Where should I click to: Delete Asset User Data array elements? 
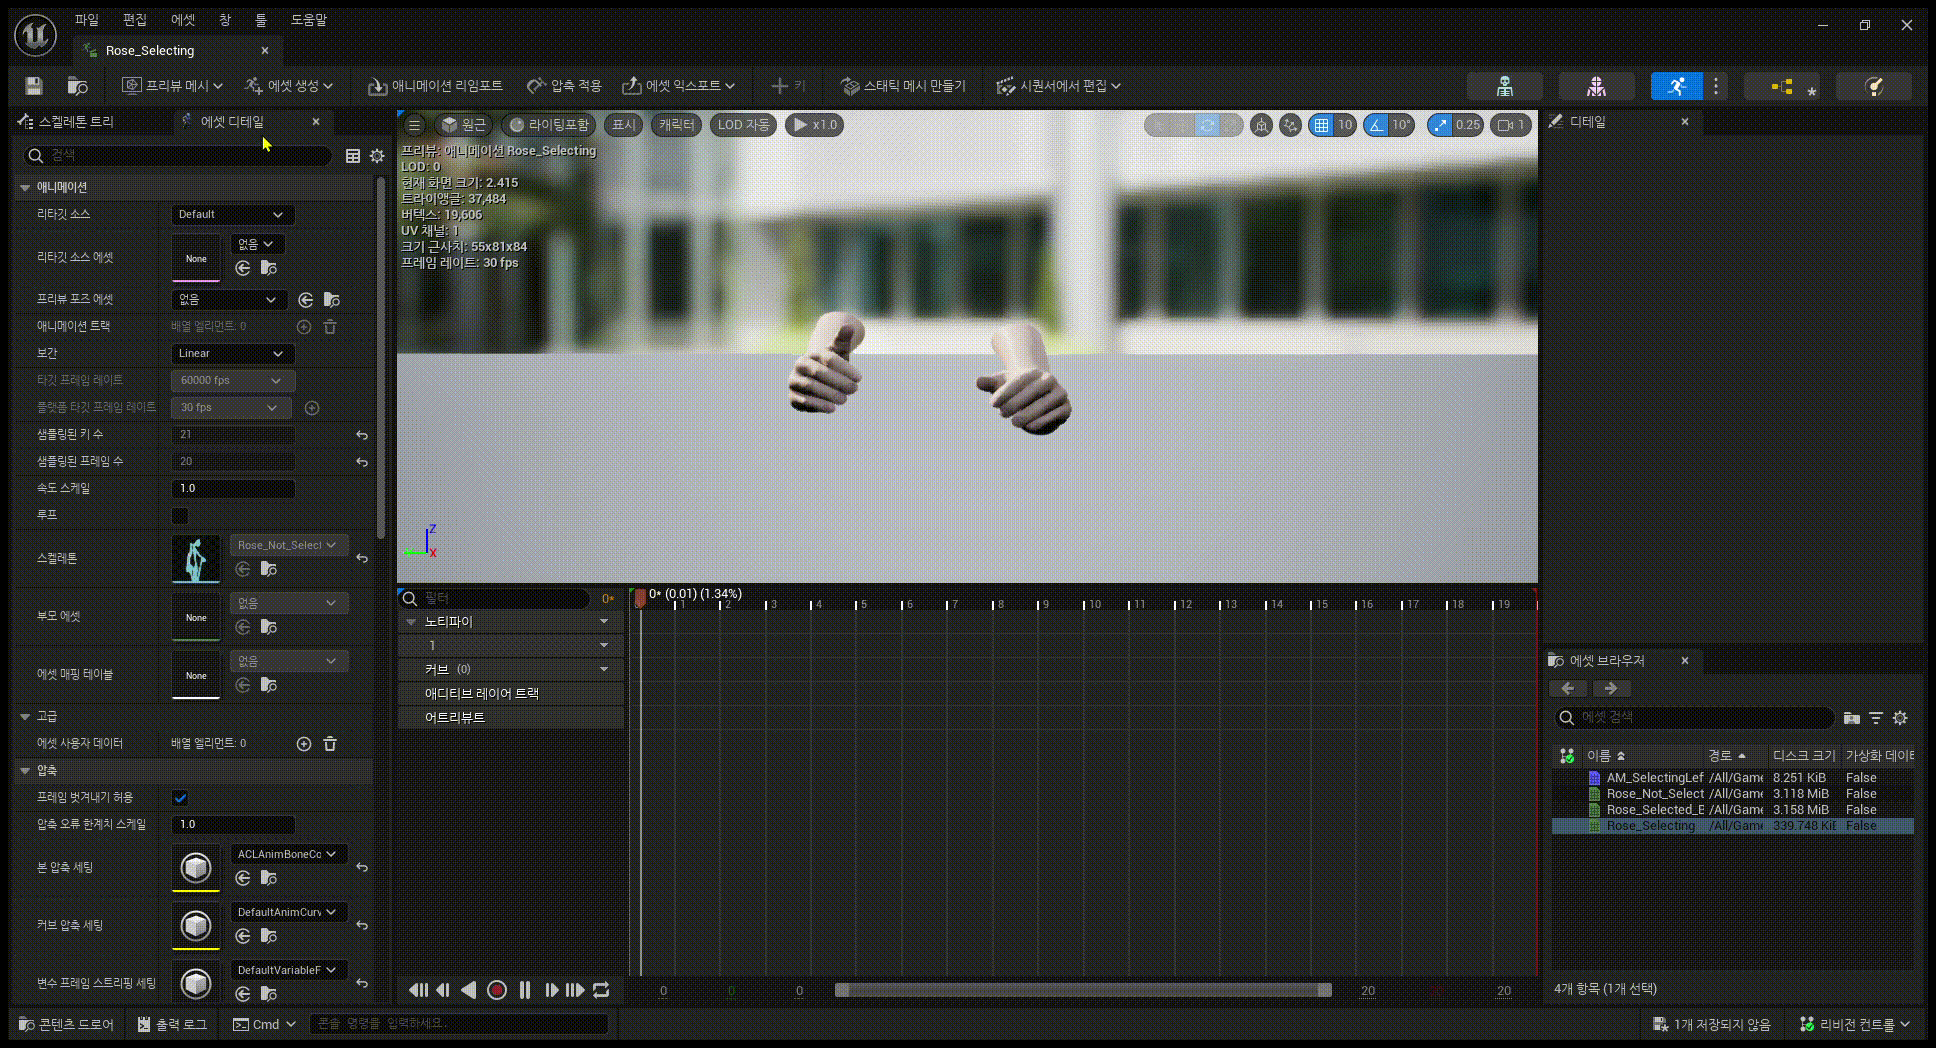(330, 744)
